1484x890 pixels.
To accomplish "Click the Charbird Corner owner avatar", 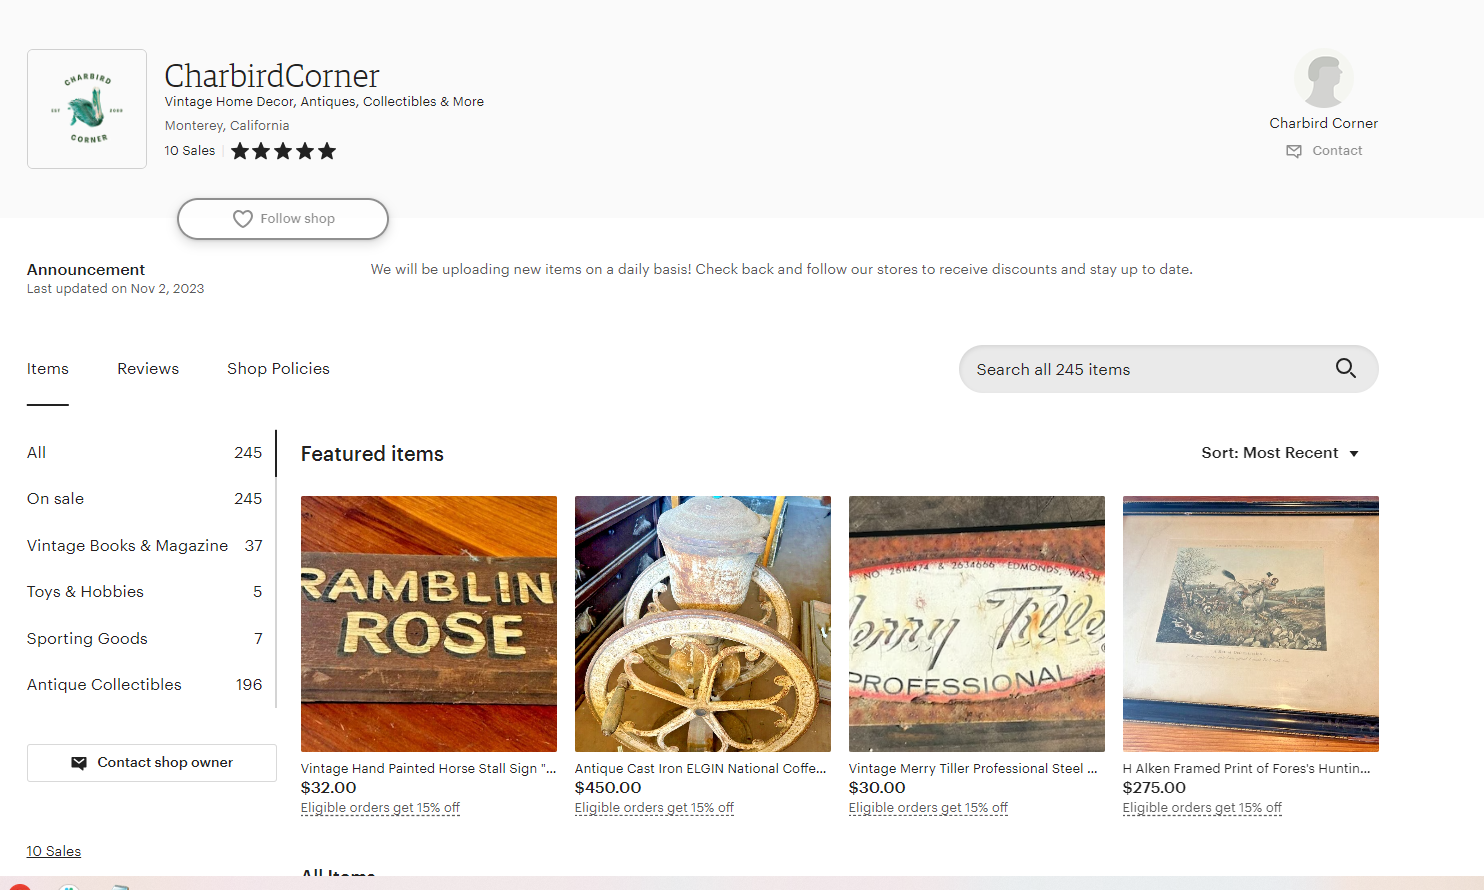I will pos(1323,79).
